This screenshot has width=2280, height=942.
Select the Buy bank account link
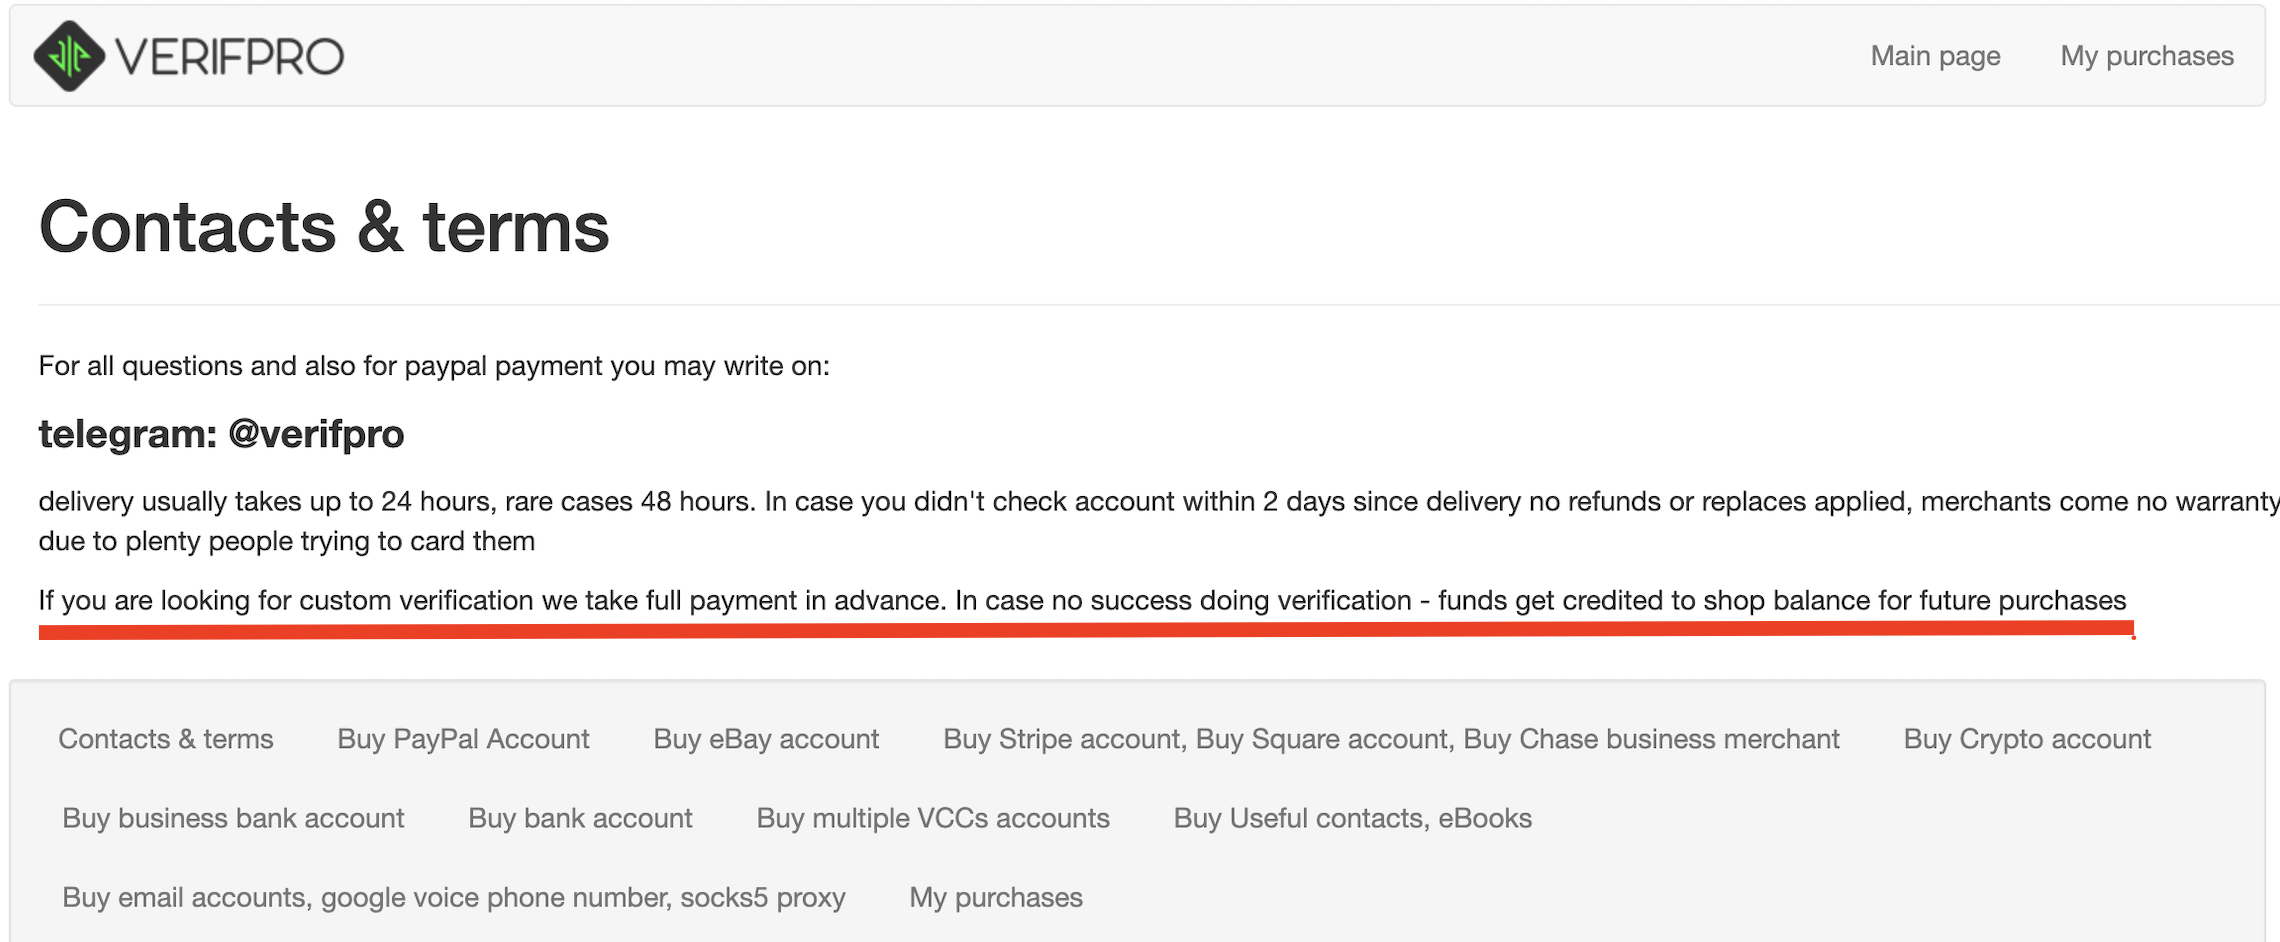tap(580, 818)
